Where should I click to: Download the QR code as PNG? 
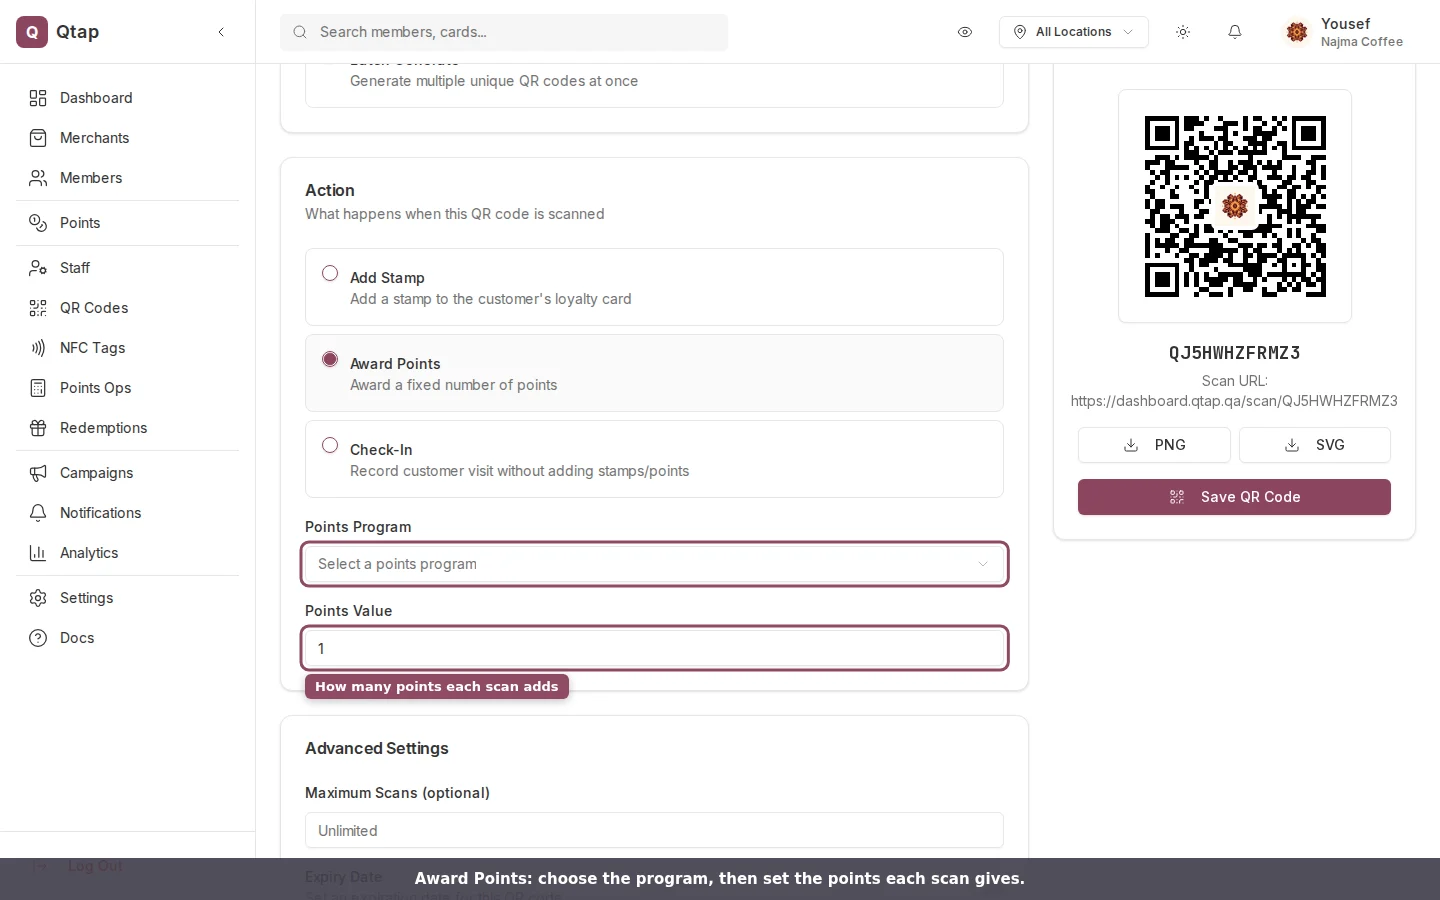point(1154,445)
